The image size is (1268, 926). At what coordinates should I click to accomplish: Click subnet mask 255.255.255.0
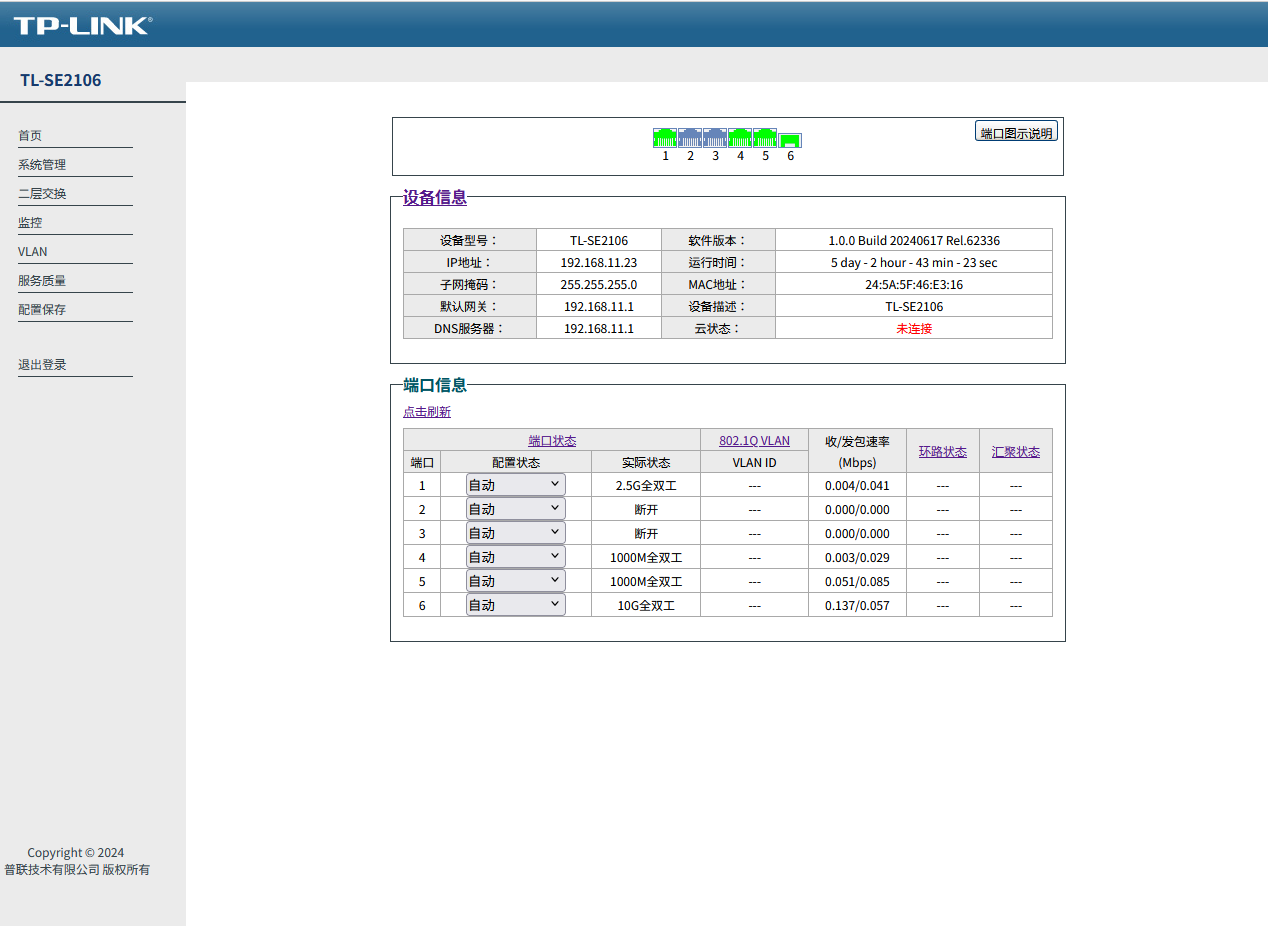tap(599, 284)
